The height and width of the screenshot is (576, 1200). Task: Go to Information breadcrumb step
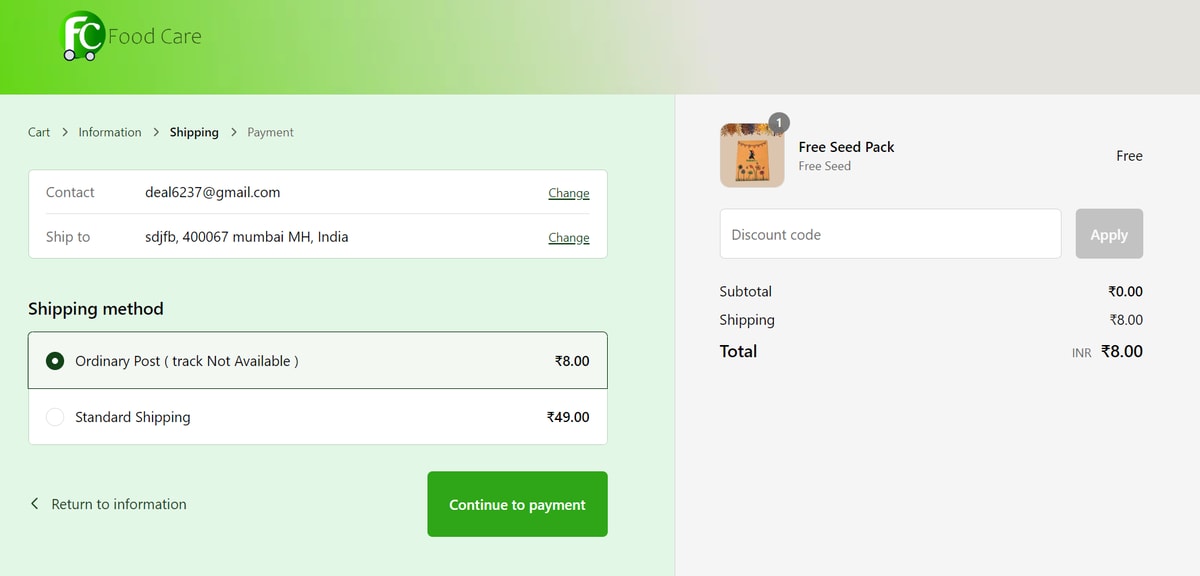click(110, 132)
